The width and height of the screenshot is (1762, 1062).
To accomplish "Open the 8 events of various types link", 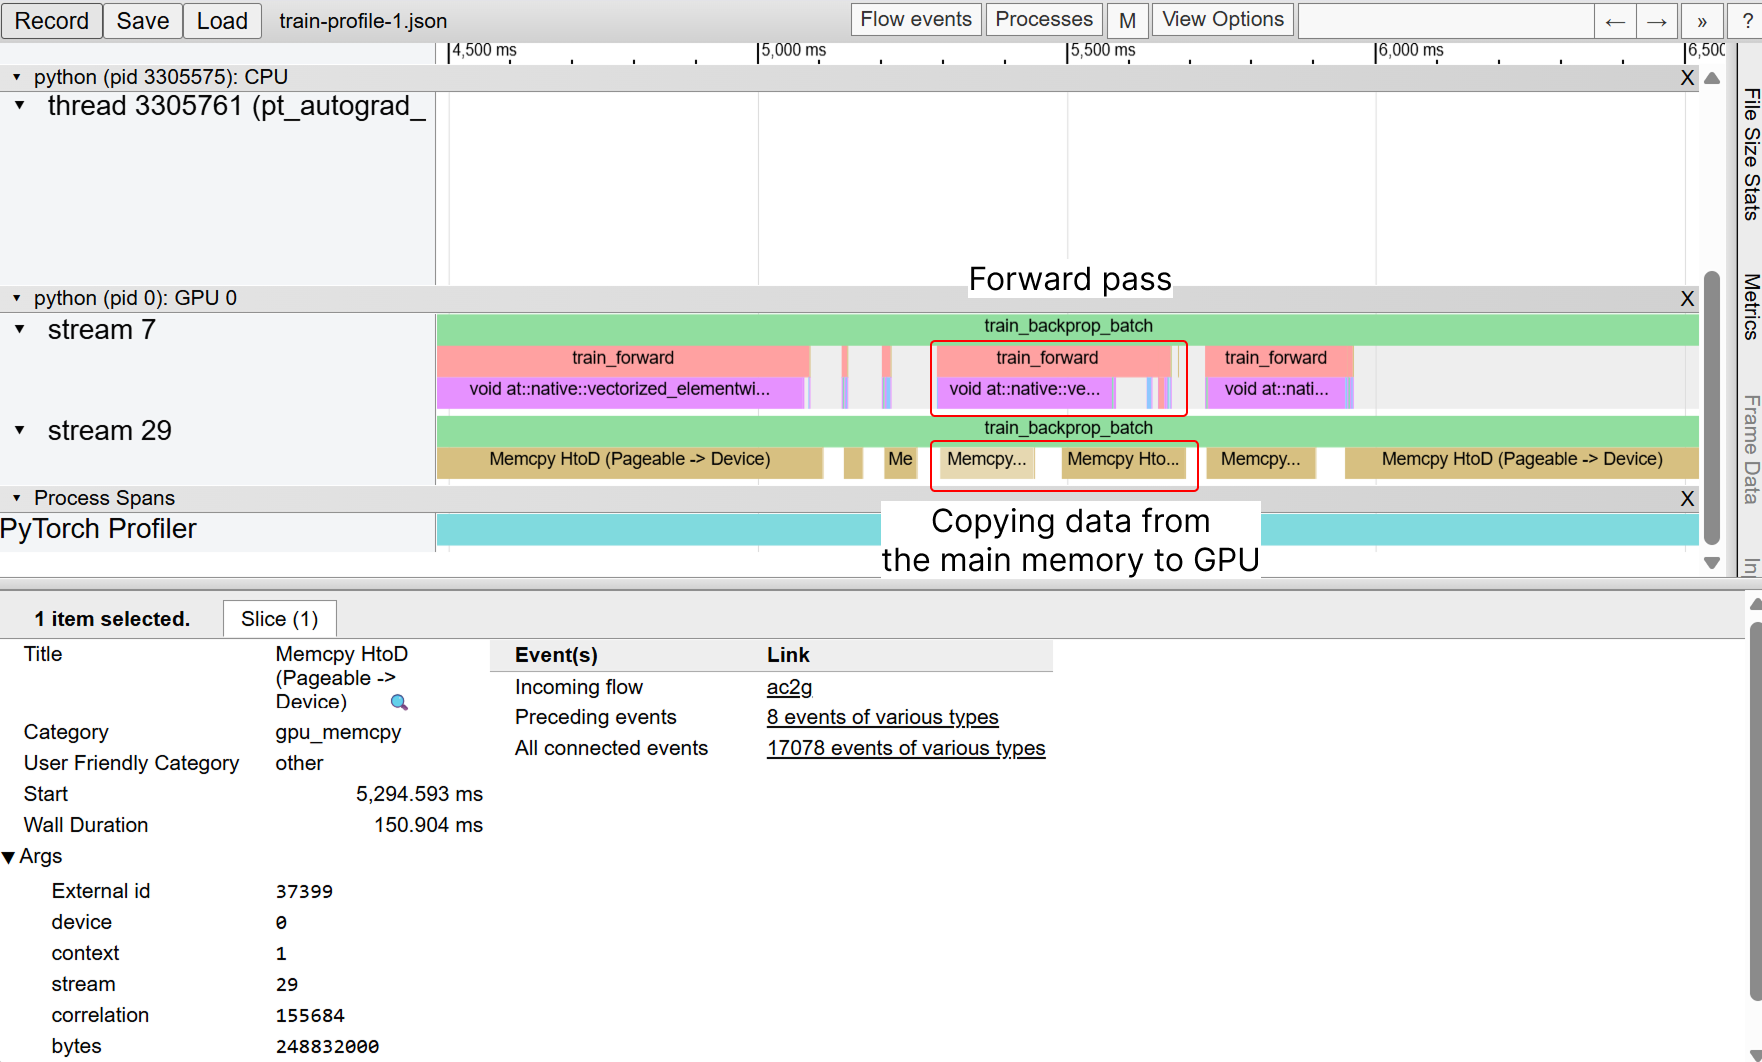I will 882,717.
